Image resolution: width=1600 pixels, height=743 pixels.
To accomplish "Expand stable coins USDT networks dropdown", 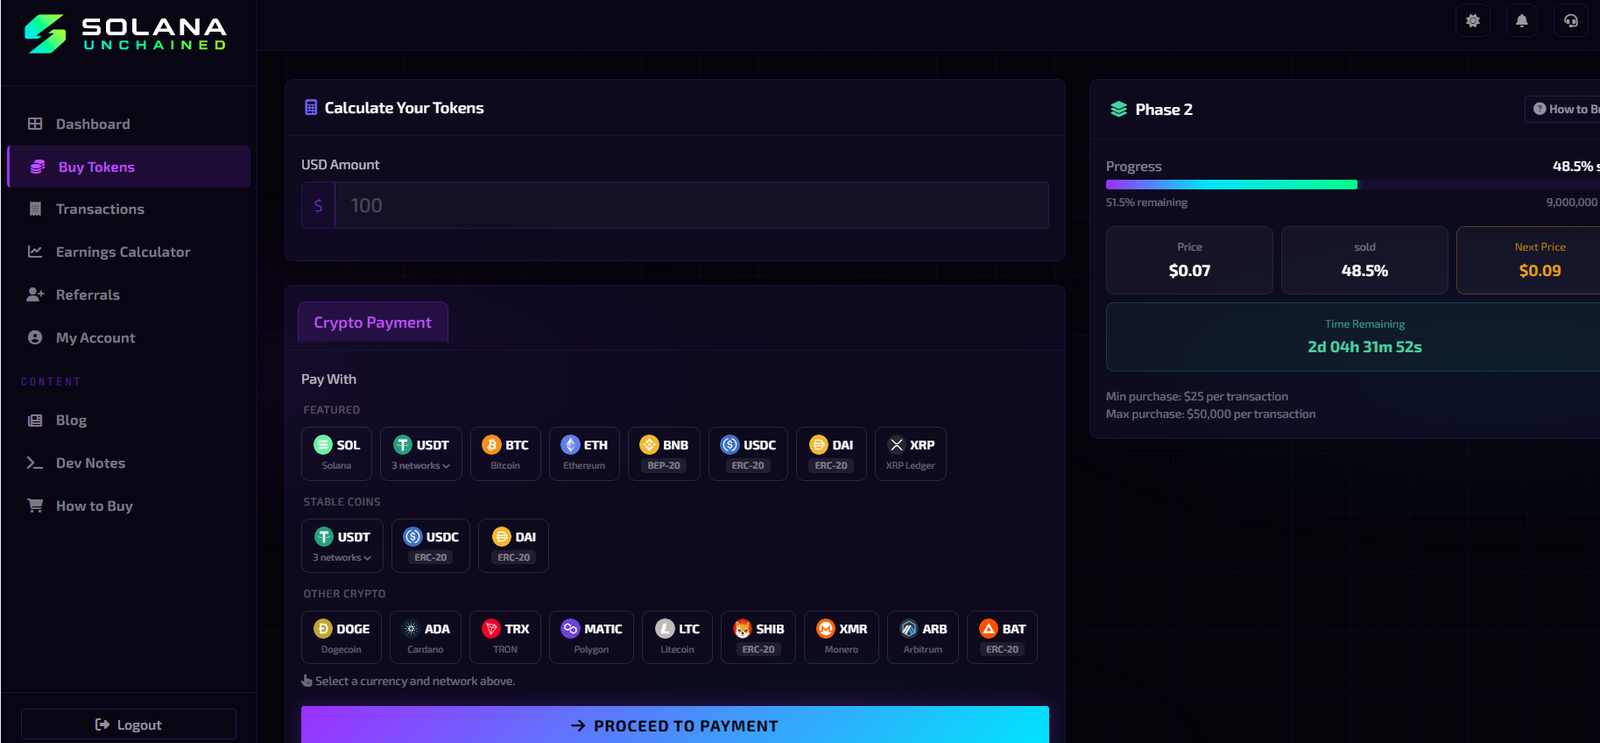I will [342, 546].
